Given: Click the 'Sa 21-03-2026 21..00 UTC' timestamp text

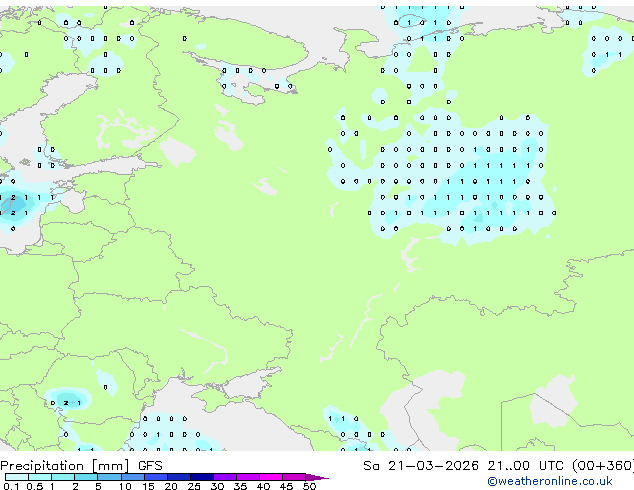Looking at the screenshot, I should click(463, 466).
